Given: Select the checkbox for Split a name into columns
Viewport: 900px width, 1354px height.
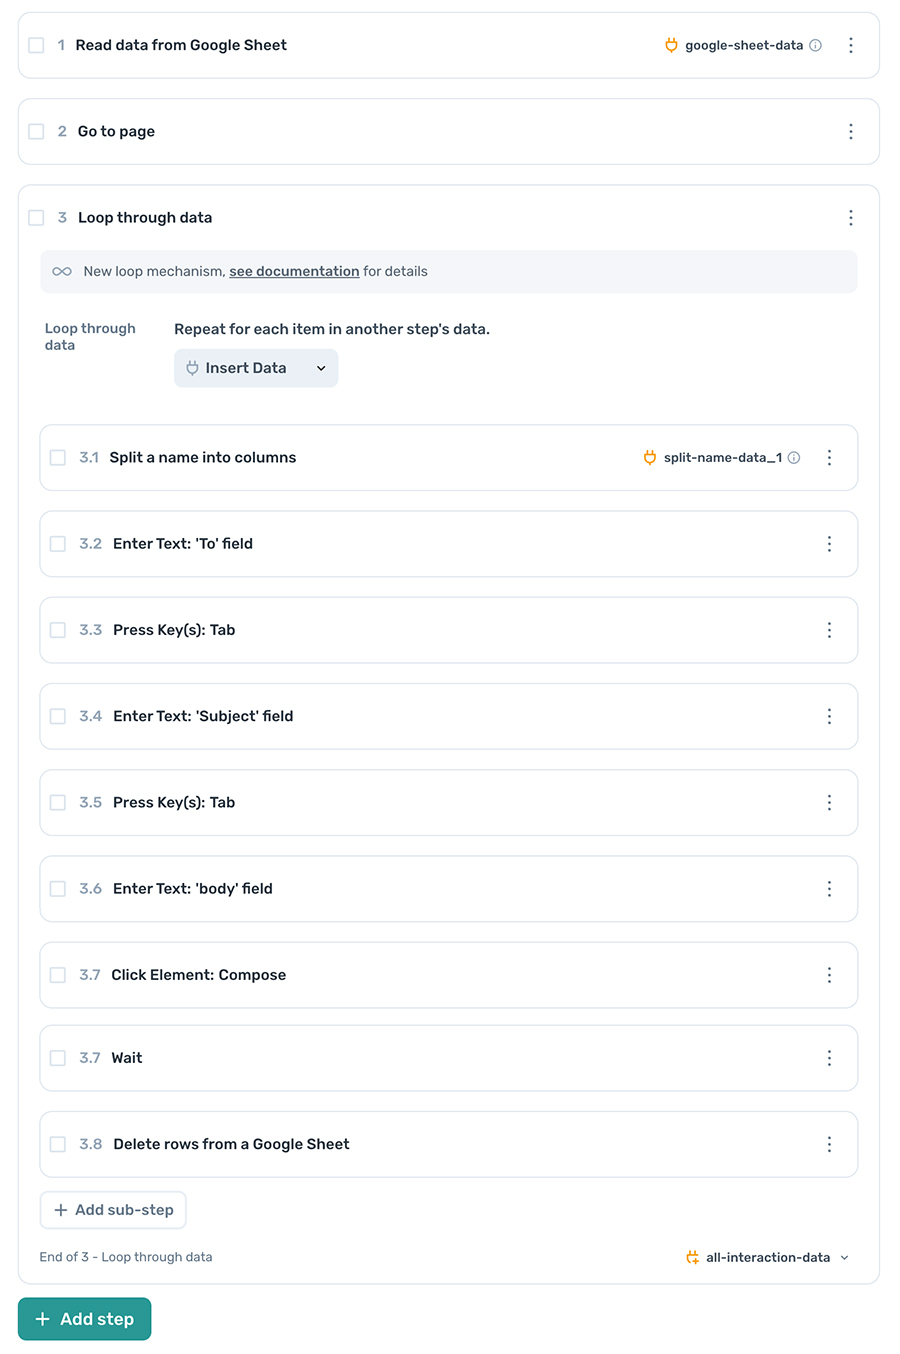Looking at the screenshot, I should [58, 458].
